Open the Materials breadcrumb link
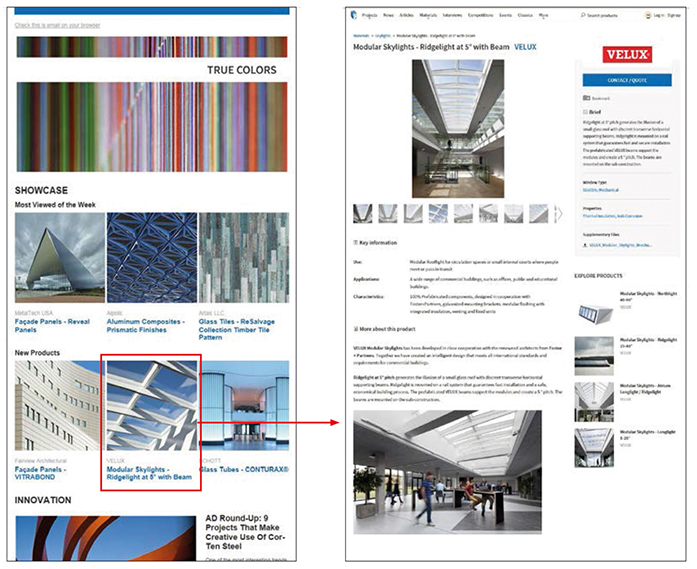This screenshot has width=697, height=569. coord(361,36)
